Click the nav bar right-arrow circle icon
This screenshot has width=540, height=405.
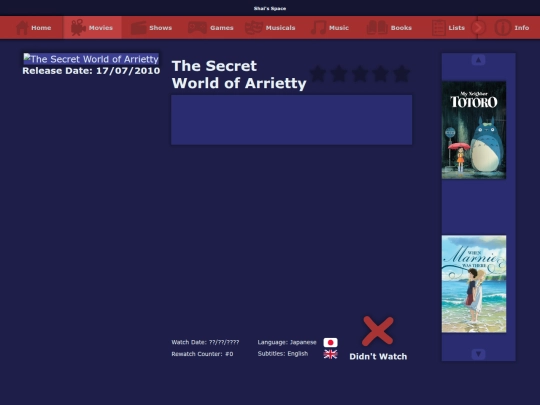click(x=478, y=28)
